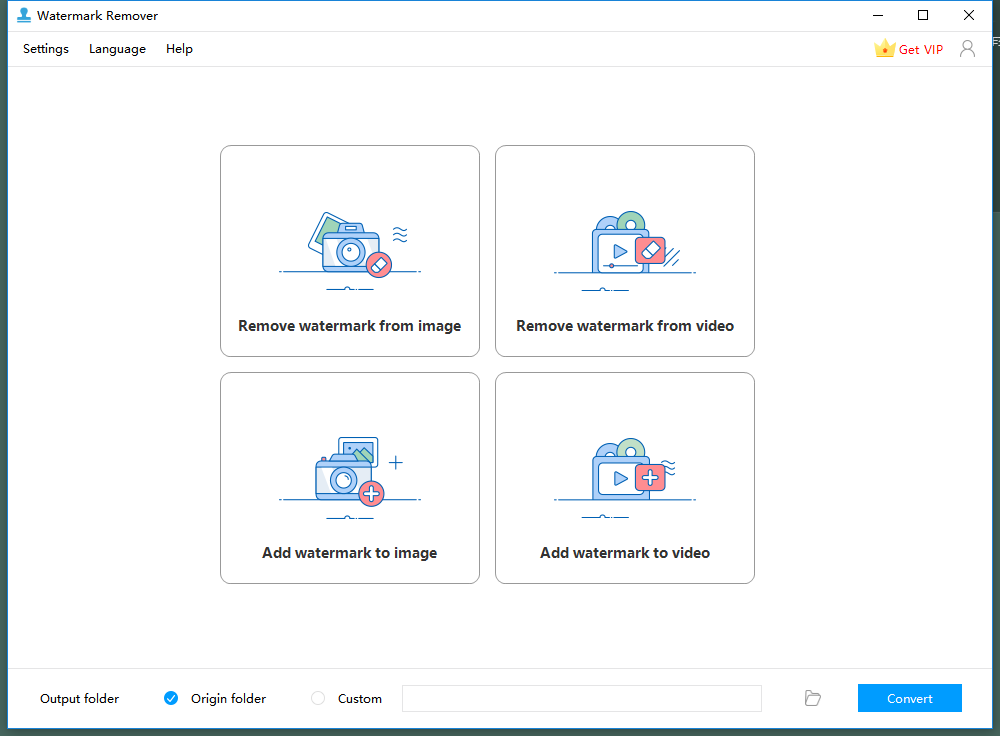Click 'Add watermark to video' label
Viewport: 1000px width, 736px height.
pos(625,553)
